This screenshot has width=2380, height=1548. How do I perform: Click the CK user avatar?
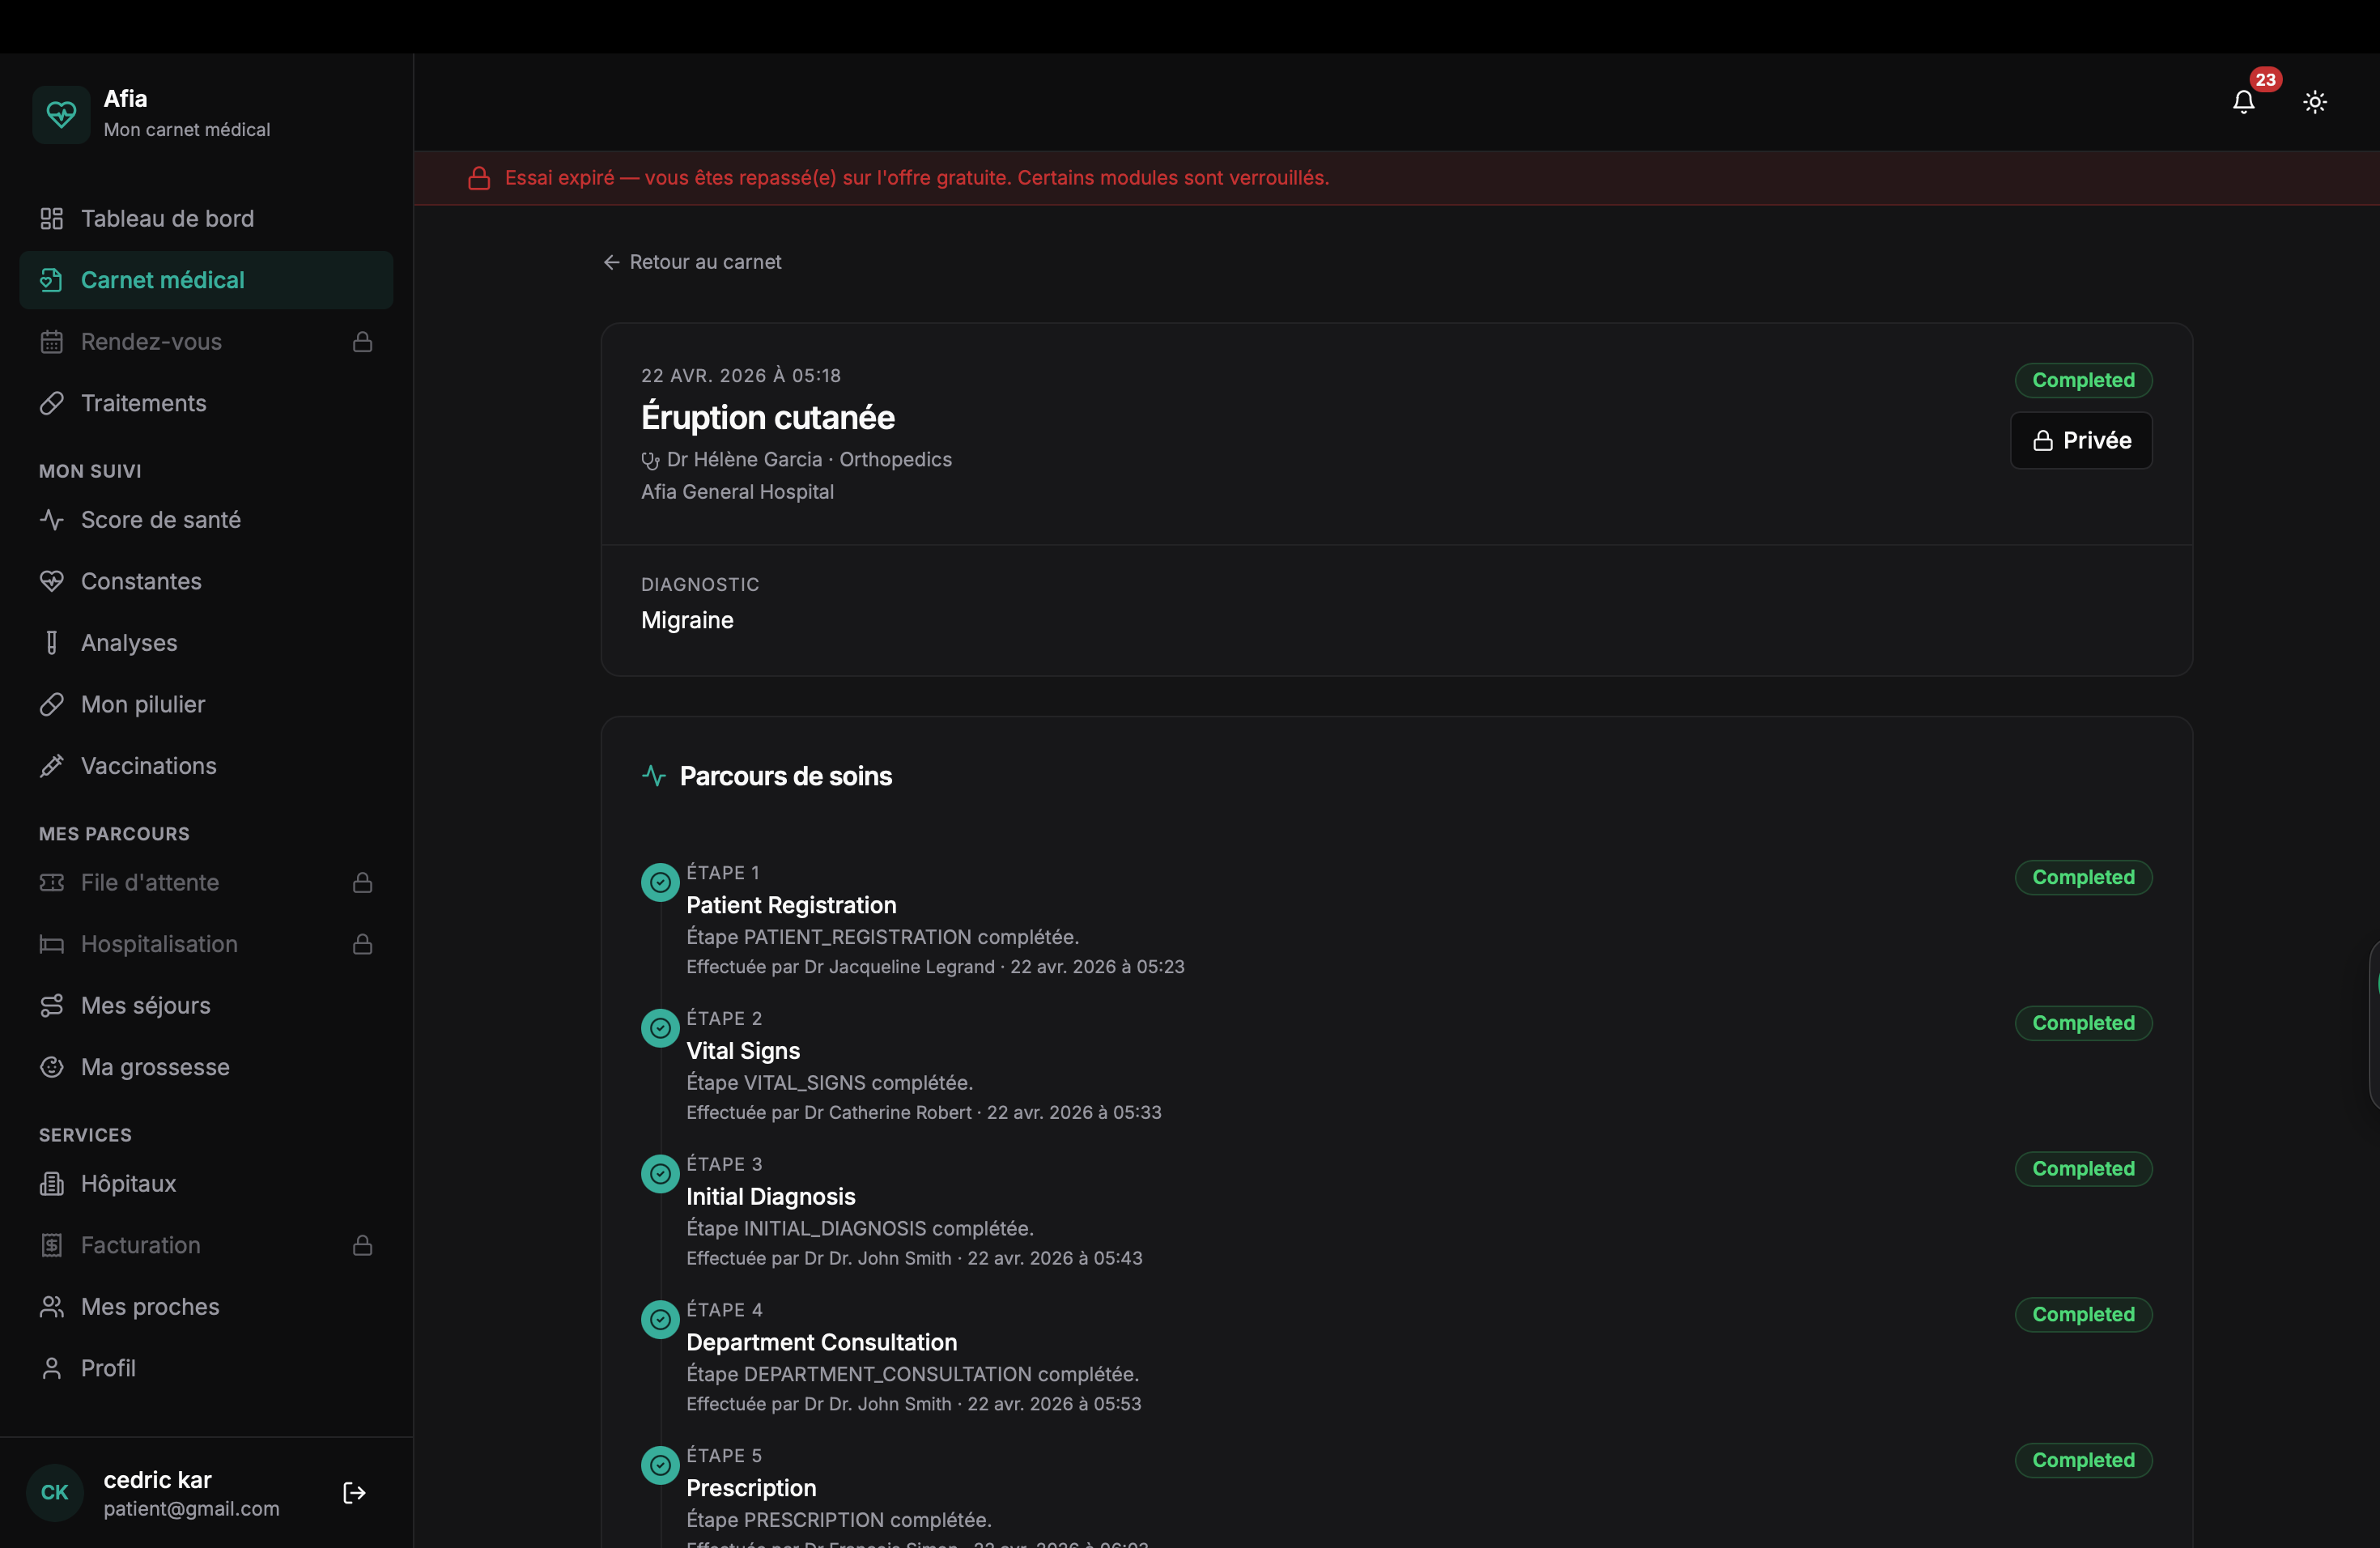[55, 1493]
